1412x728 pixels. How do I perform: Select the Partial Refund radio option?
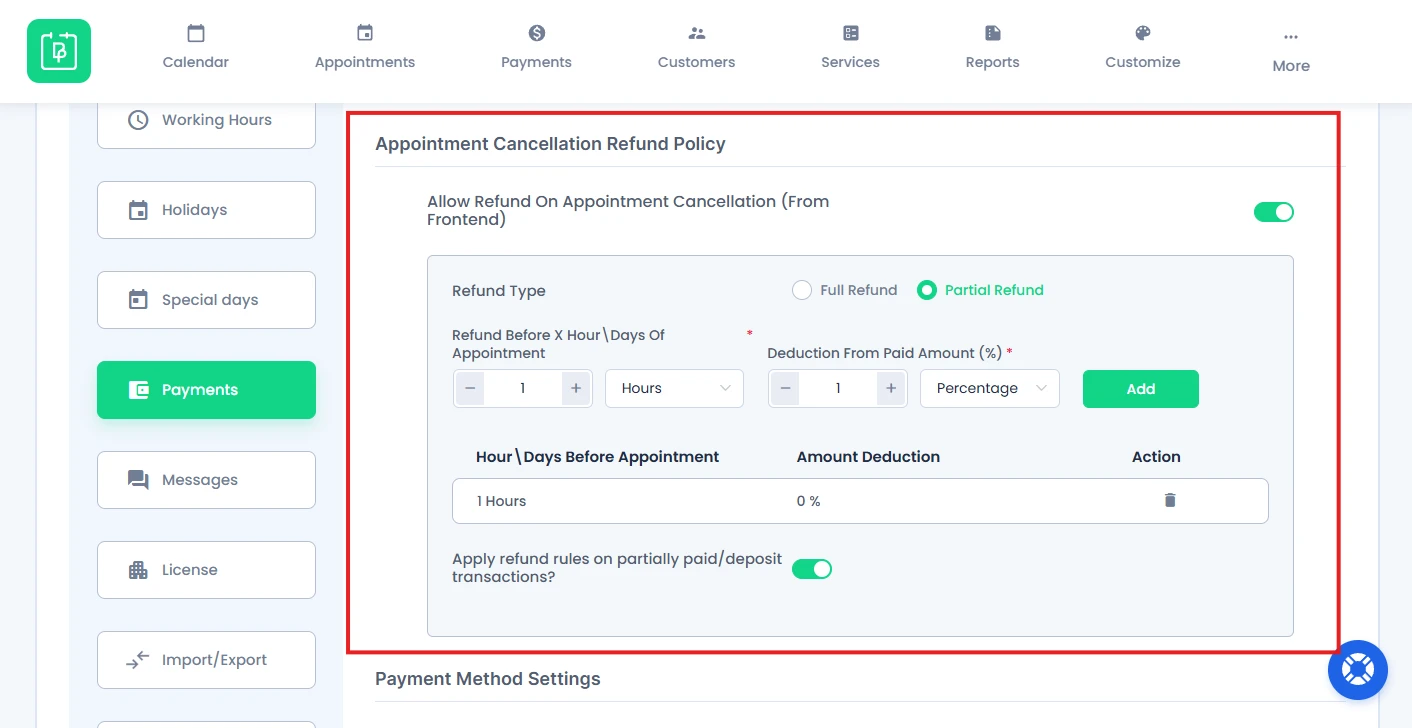[927, 290]
